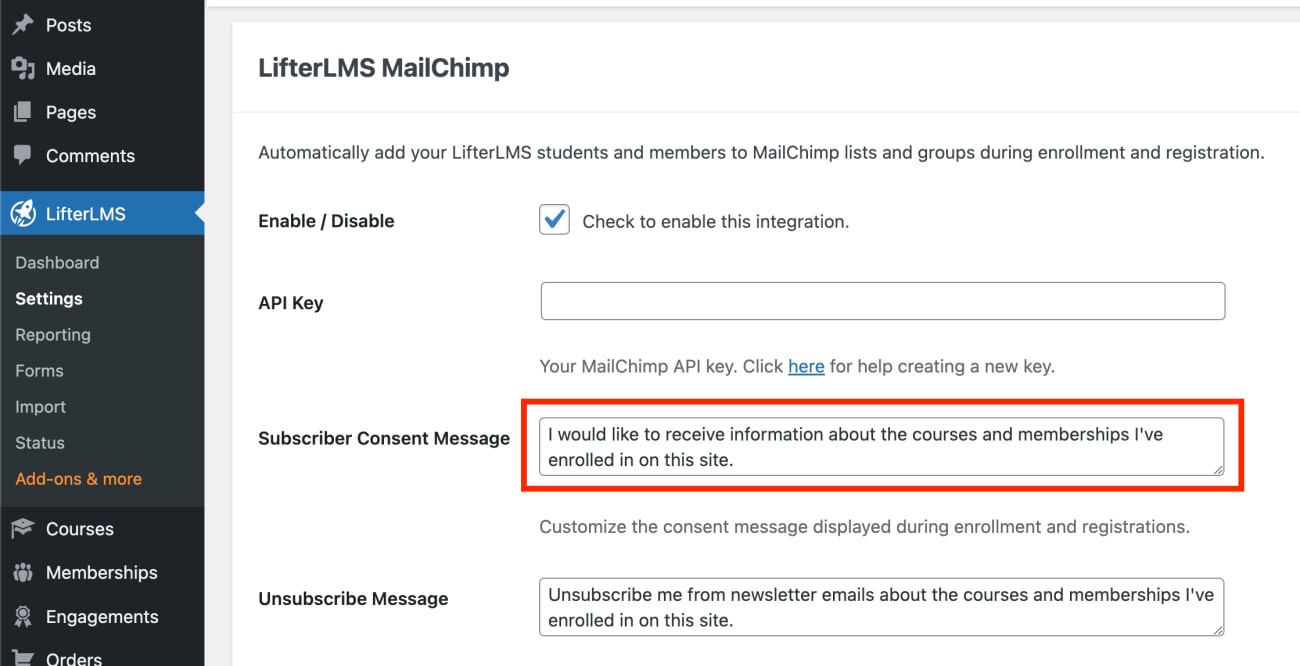The width and height of the screenshot is (1300, 666).
Task: Click the Memberships group icon
Action: 22,573
